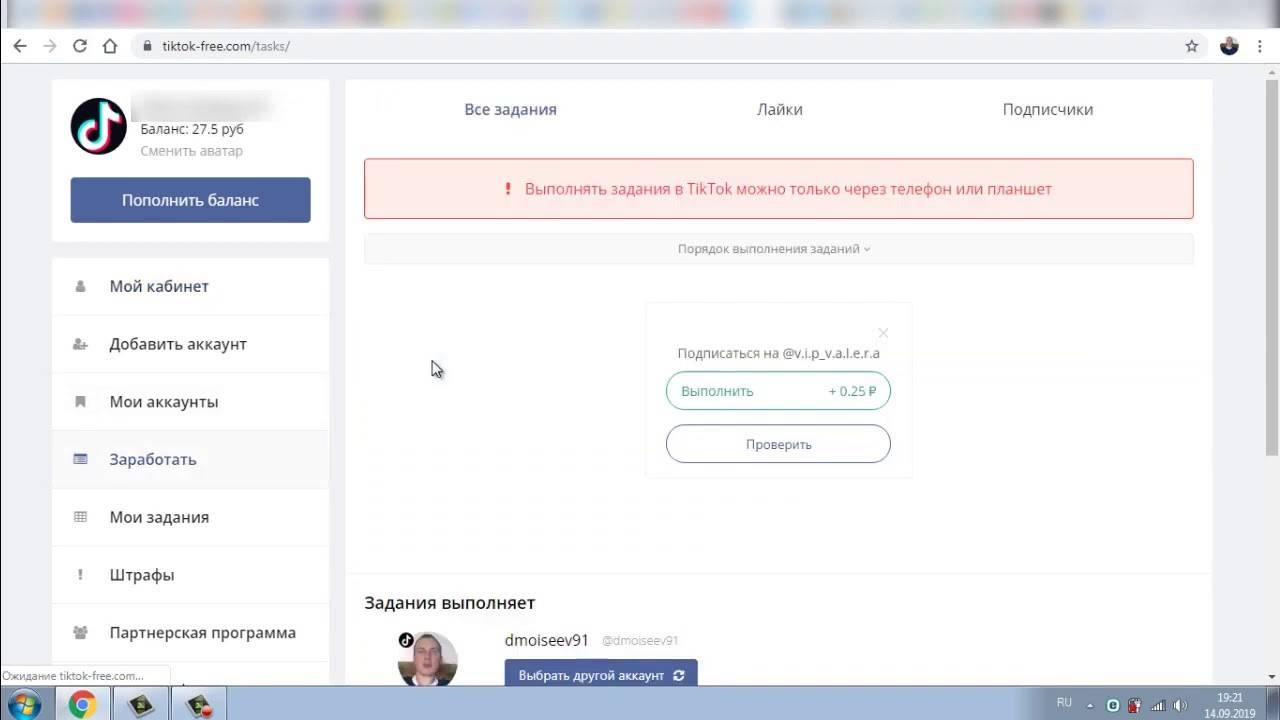This screenshot has height=720, width=1280.
Task: Switch to the Подписчики tab
Action: 1048,110
